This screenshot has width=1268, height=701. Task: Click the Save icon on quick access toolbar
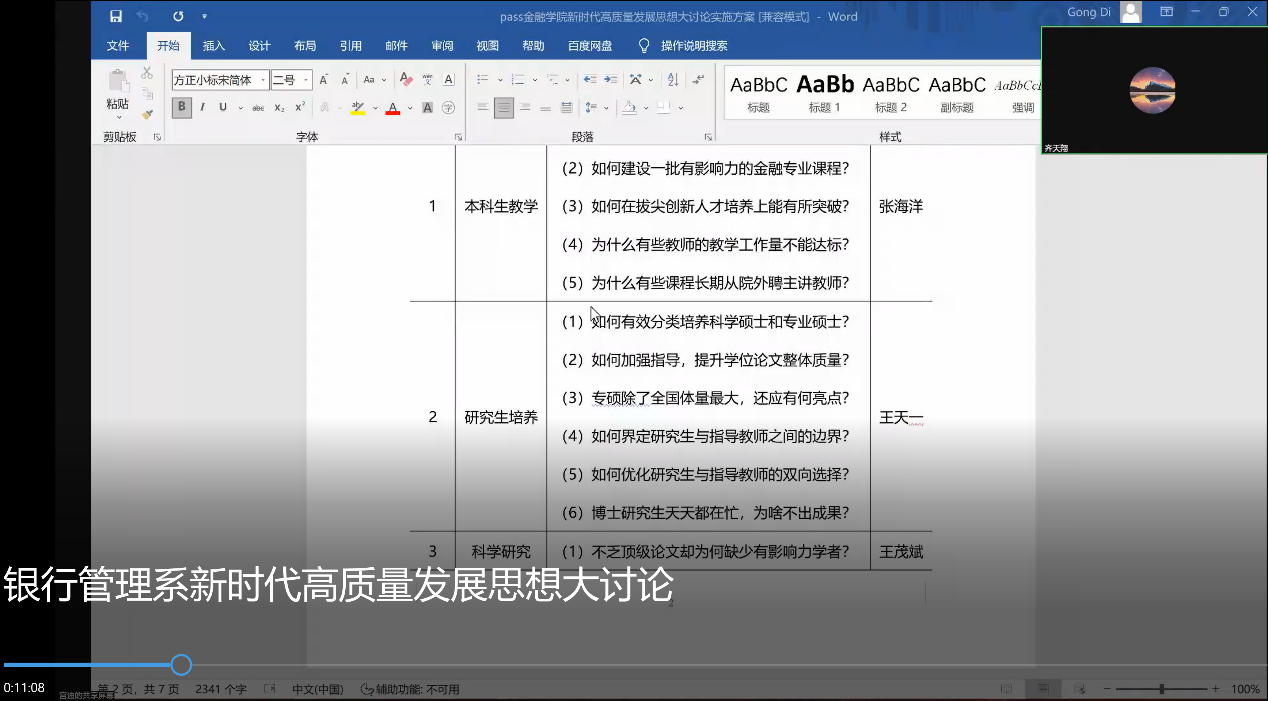pos(114,16)
